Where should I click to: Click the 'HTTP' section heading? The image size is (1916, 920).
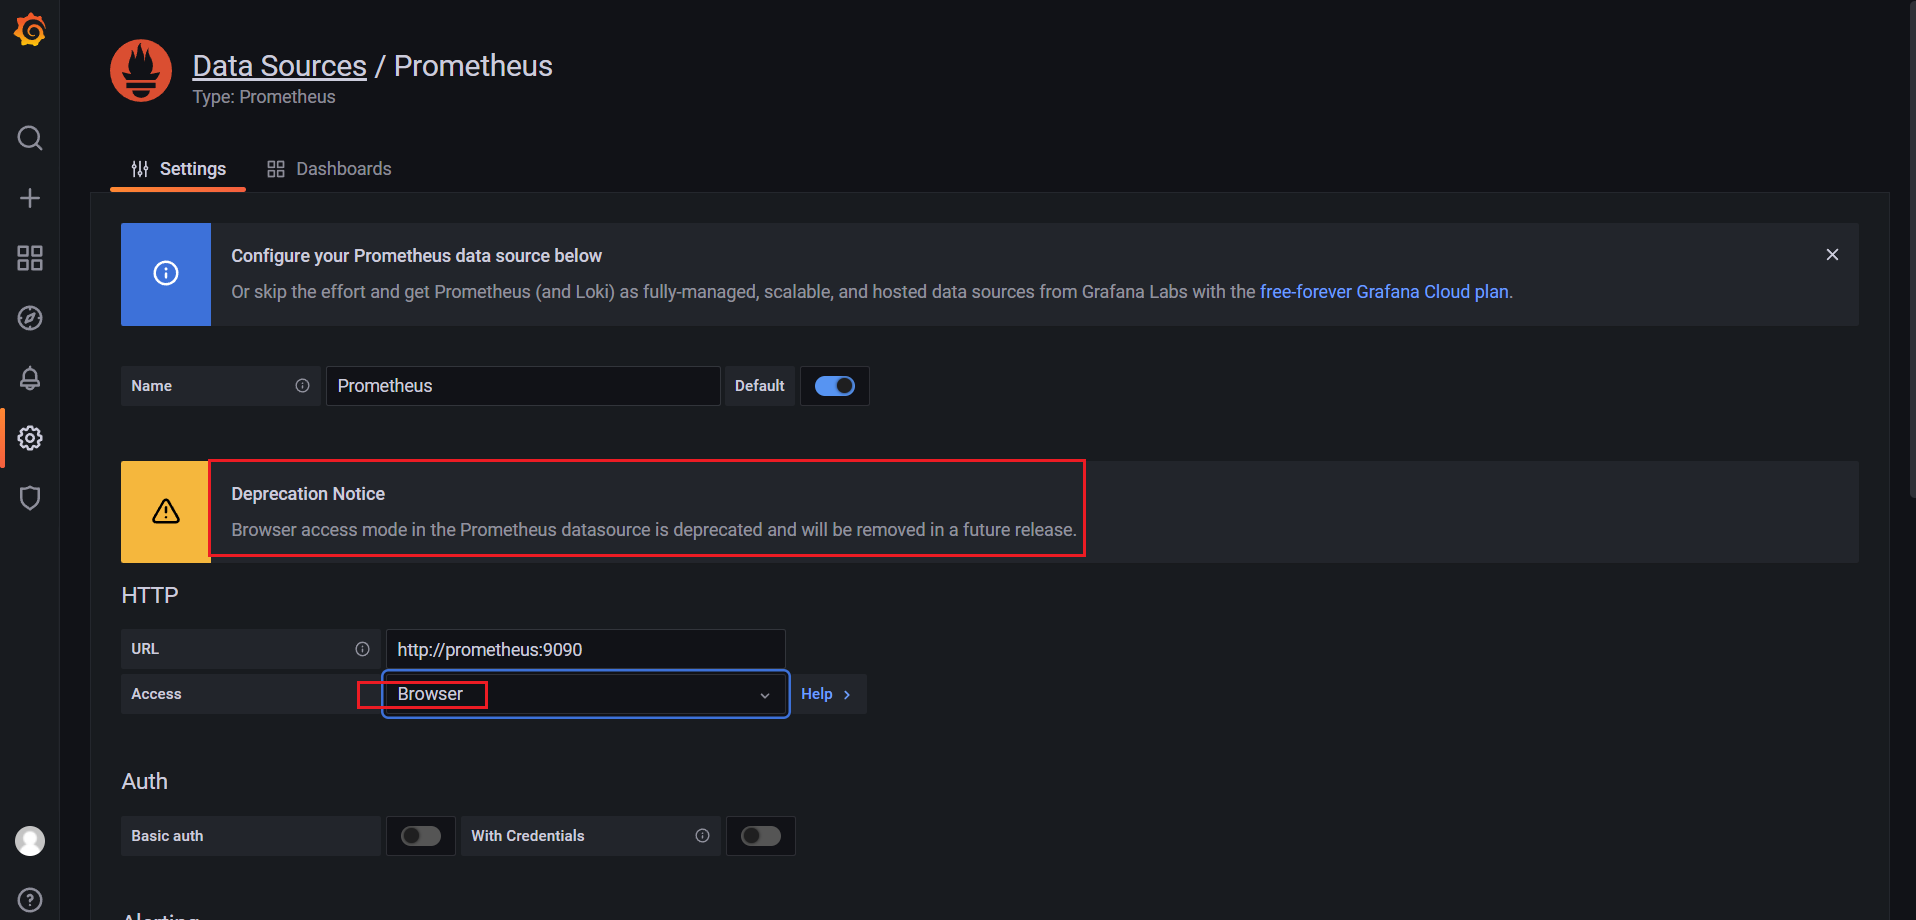150,595
